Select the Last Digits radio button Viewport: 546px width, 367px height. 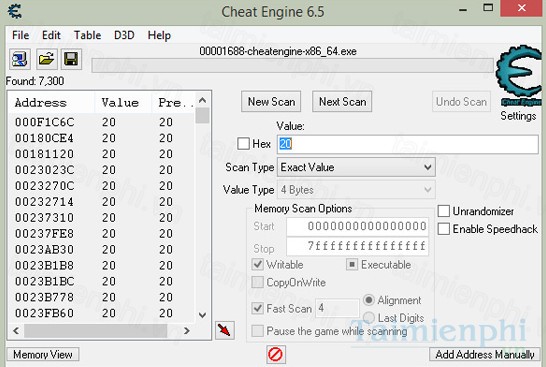(369, 318)
